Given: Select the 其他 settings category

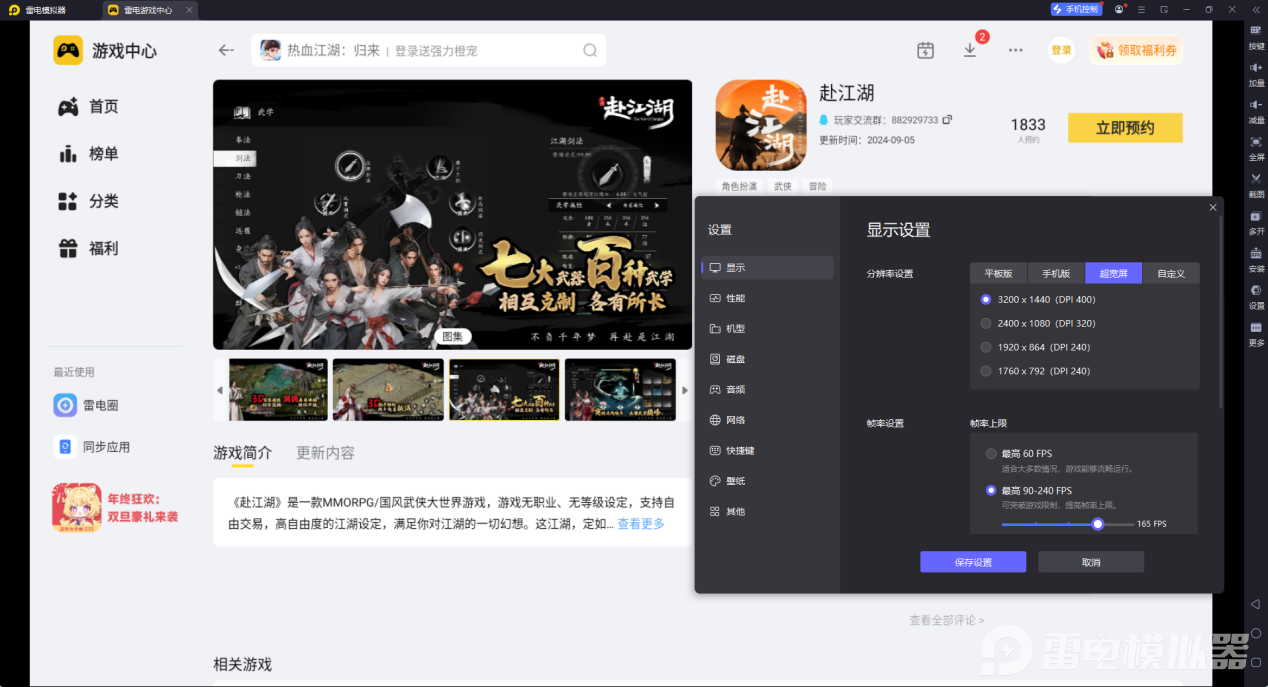Looking at the screenshot, I should 768,511.
